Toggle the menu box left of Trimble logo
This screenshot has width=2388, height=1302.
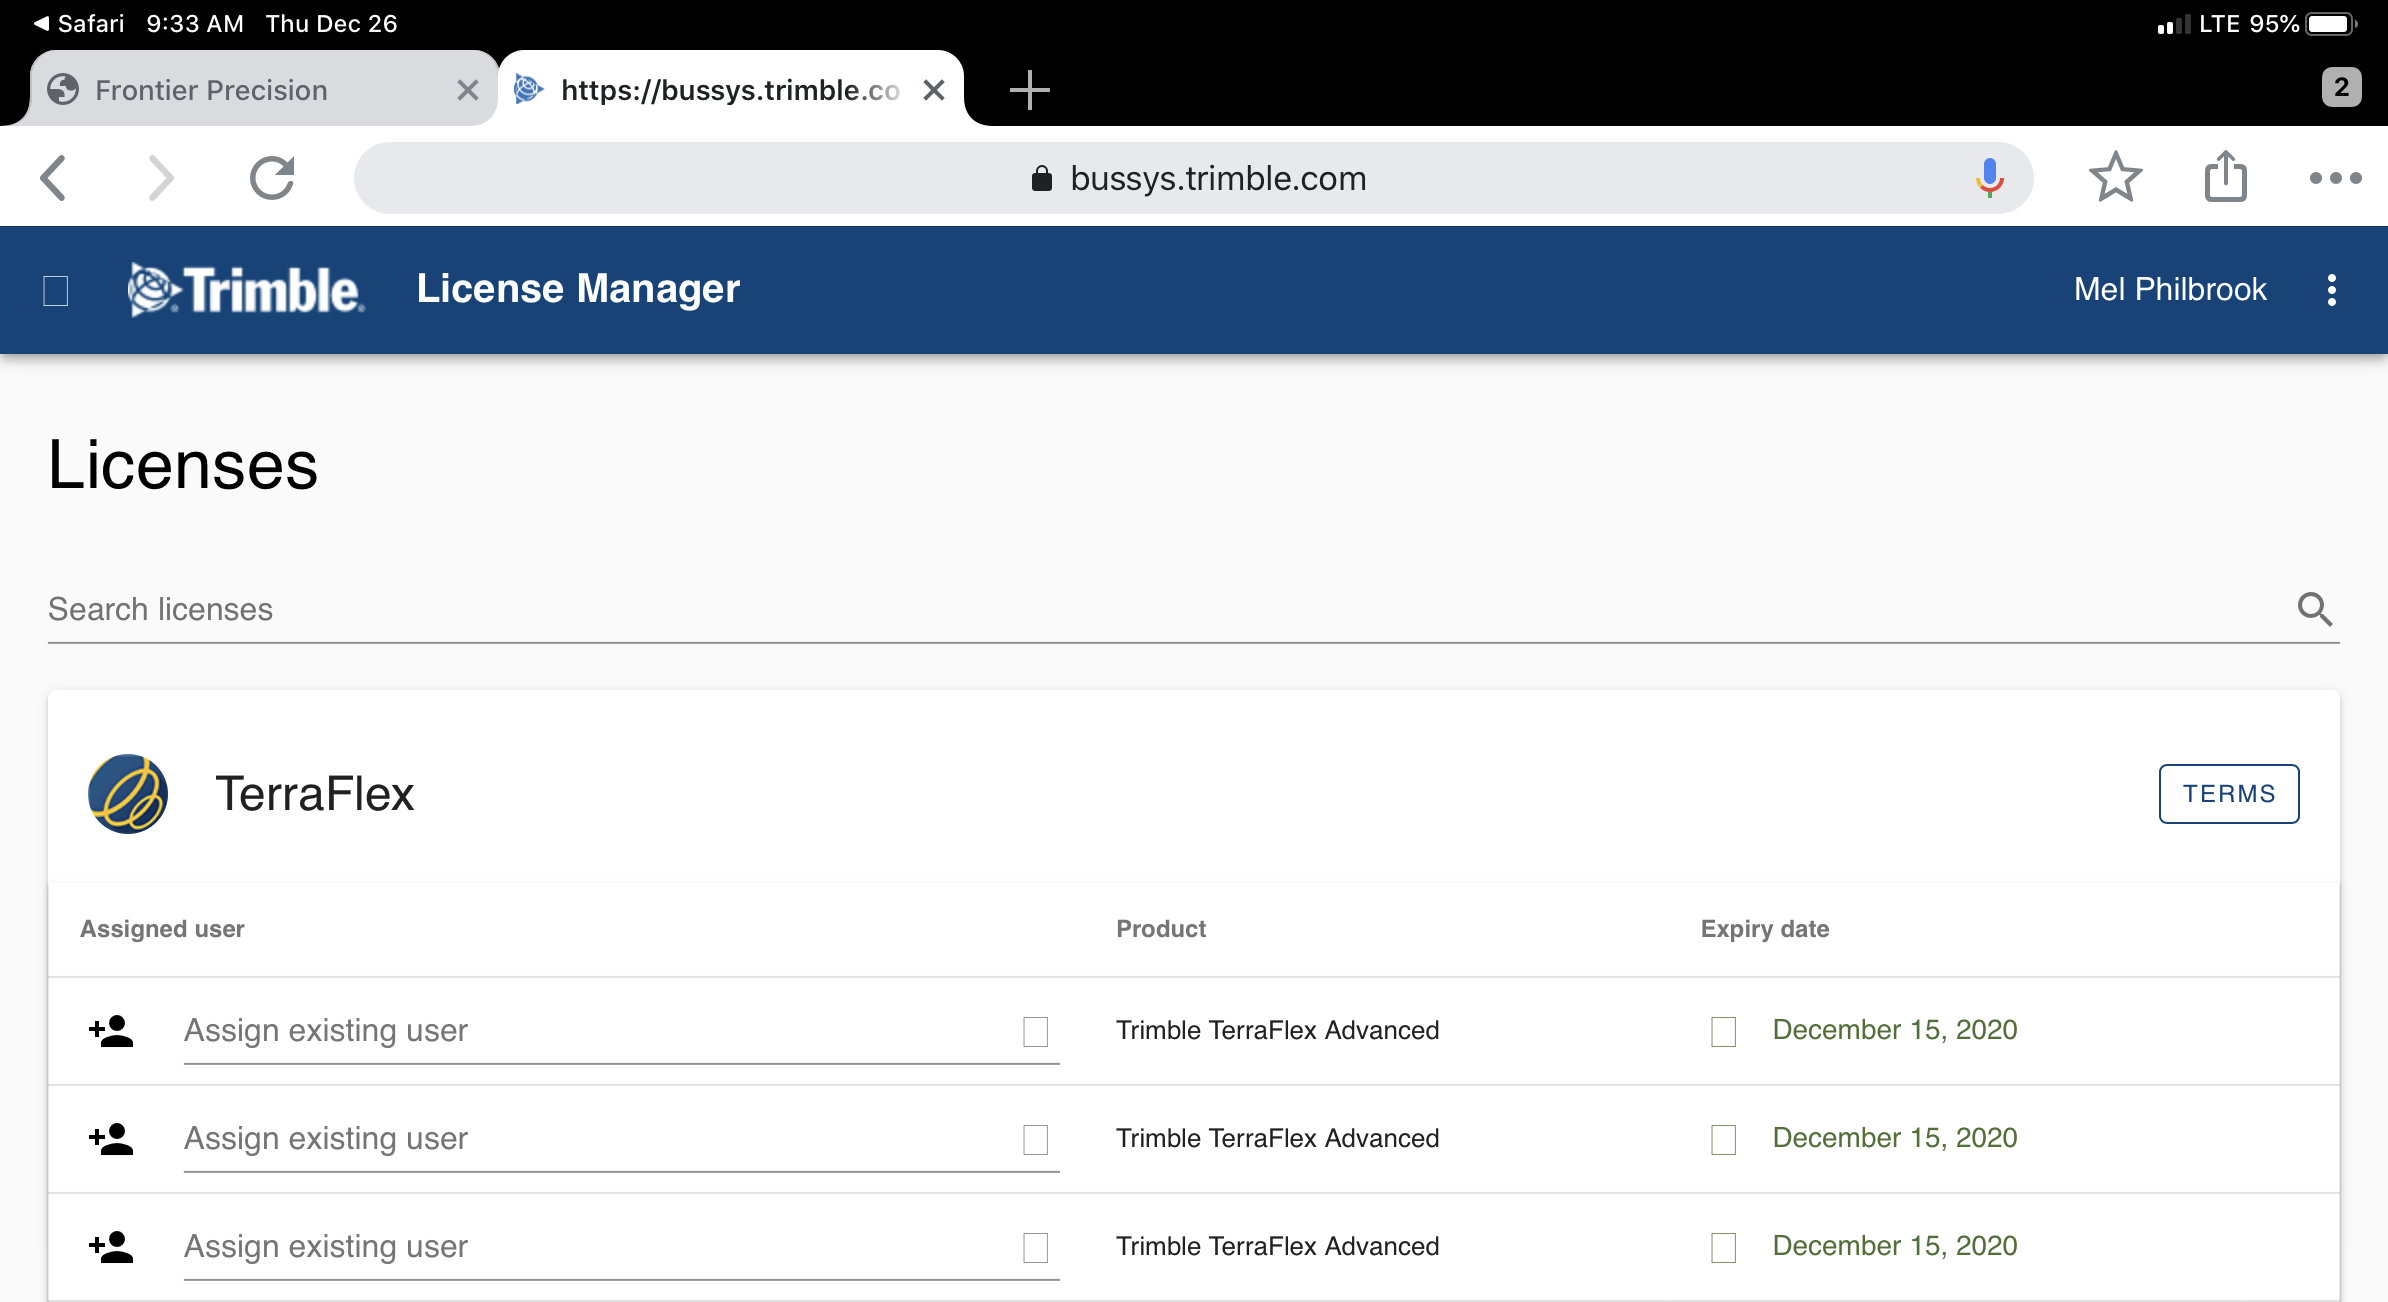[x=56, y=291]
